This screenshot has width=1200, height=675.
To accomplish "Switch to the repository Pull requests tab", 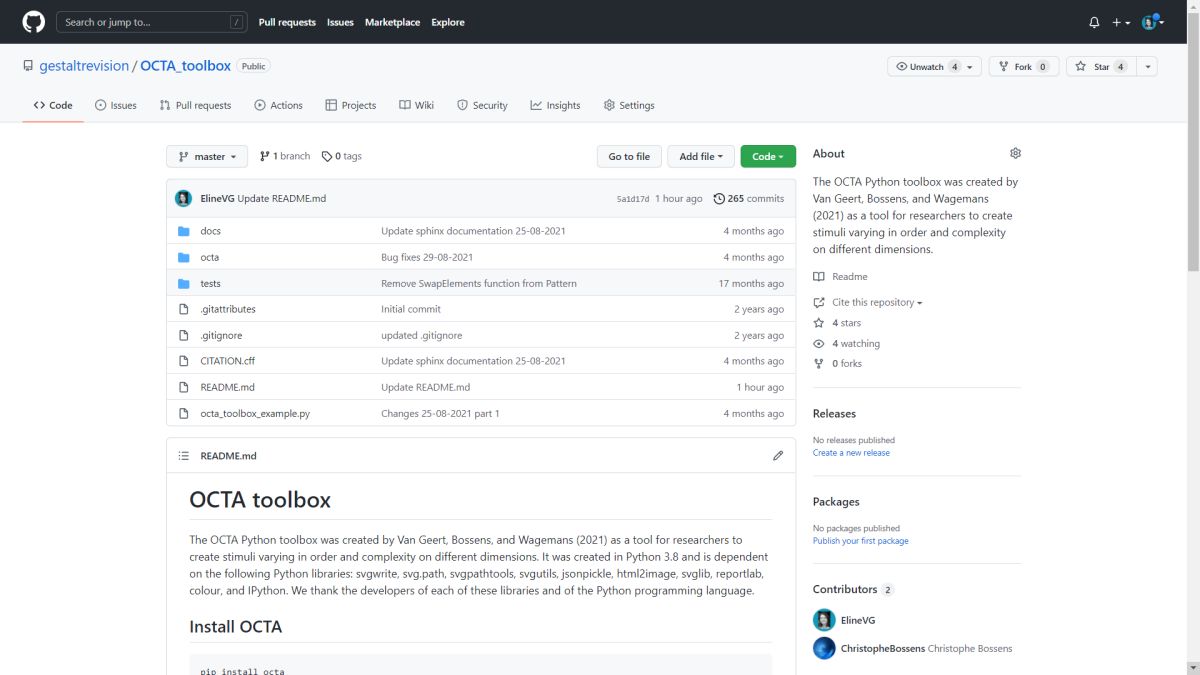I will (195, 105).
